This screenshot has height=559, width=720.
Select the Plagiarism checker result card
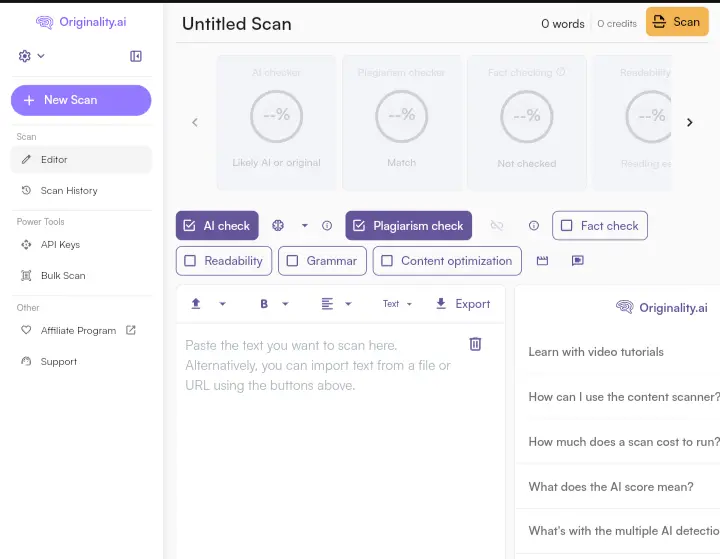tap(401, 122)
